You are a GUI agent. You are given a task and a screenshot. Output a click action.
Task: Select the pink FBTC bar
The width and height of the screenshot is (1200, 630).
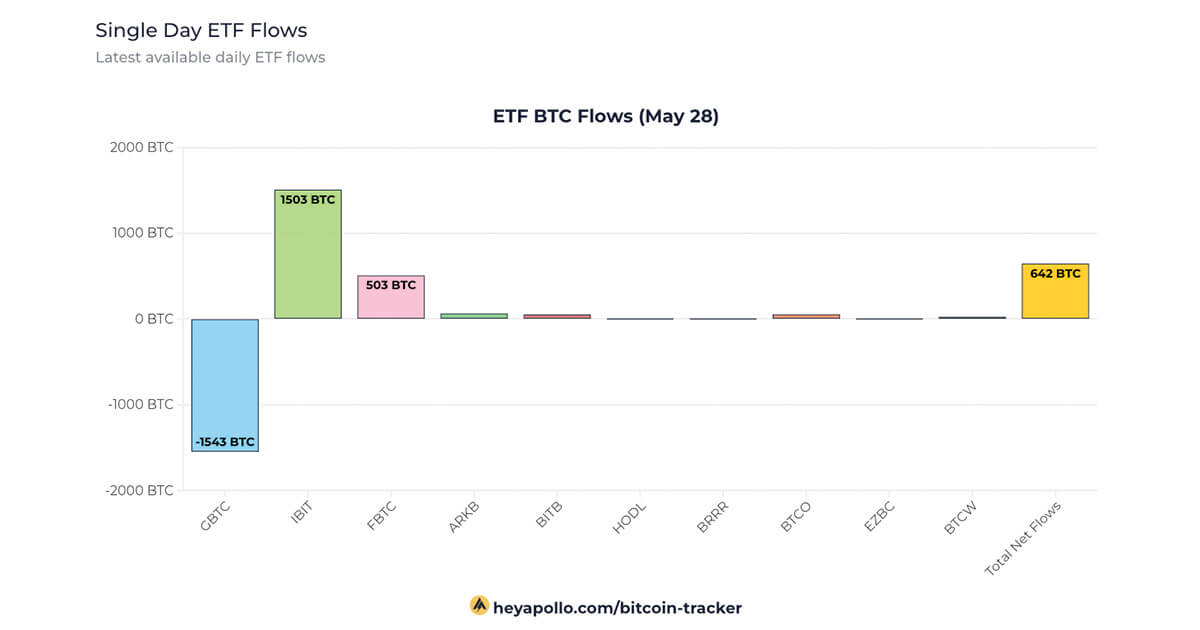coord(391,298)
